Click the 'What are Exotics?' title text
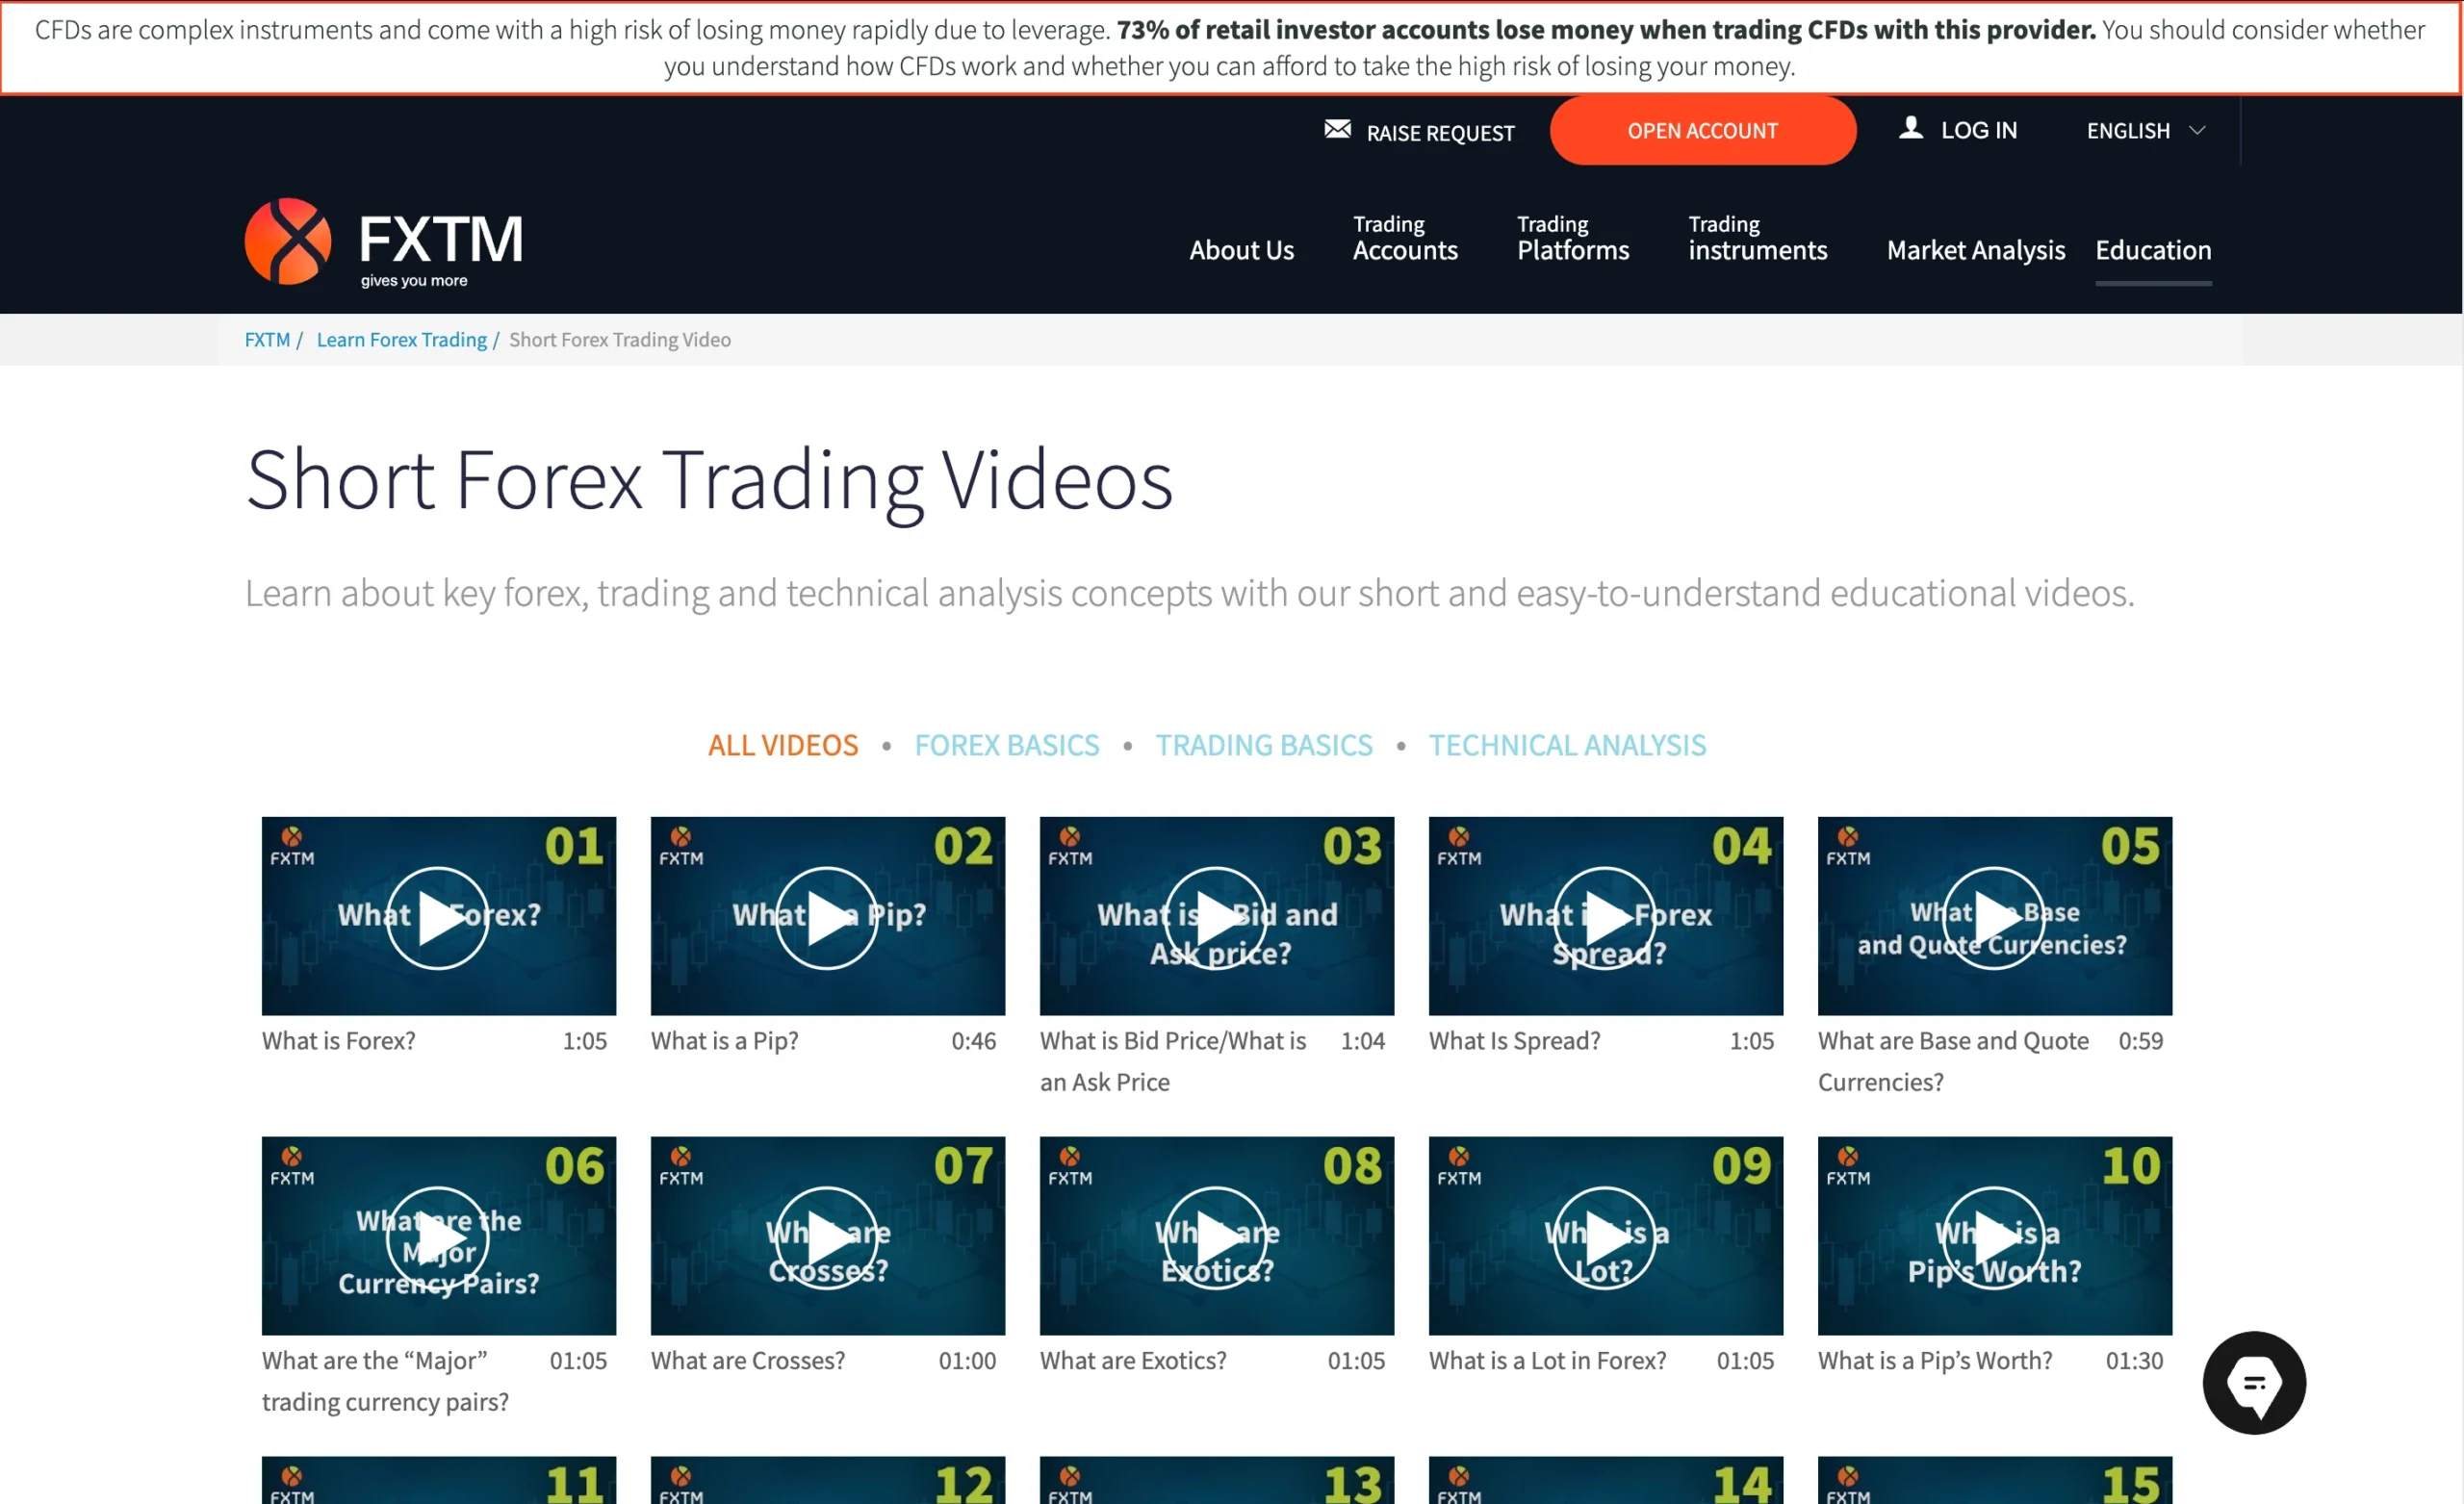The image size is (2464, 1504). coord(1132,1361)
